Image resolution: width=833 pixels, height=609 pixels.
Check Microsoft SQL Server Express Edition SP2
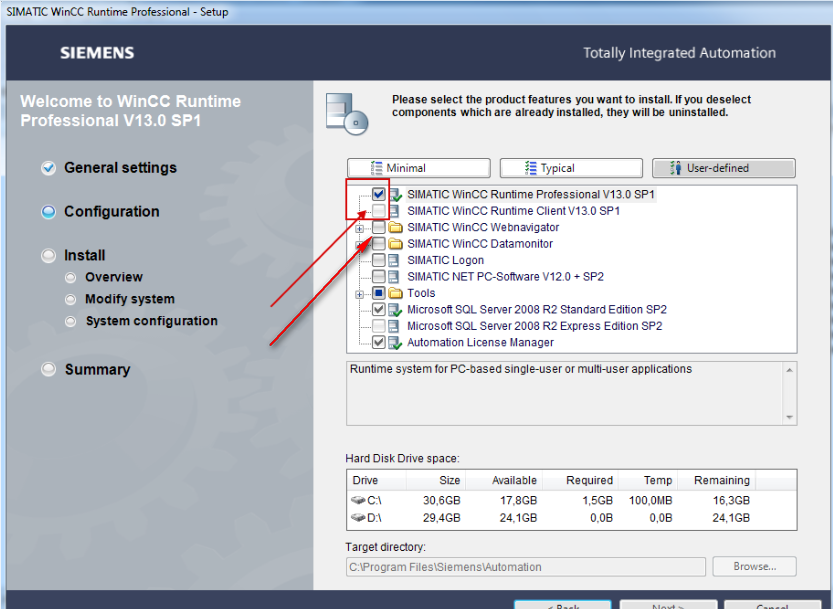(378, 326)
